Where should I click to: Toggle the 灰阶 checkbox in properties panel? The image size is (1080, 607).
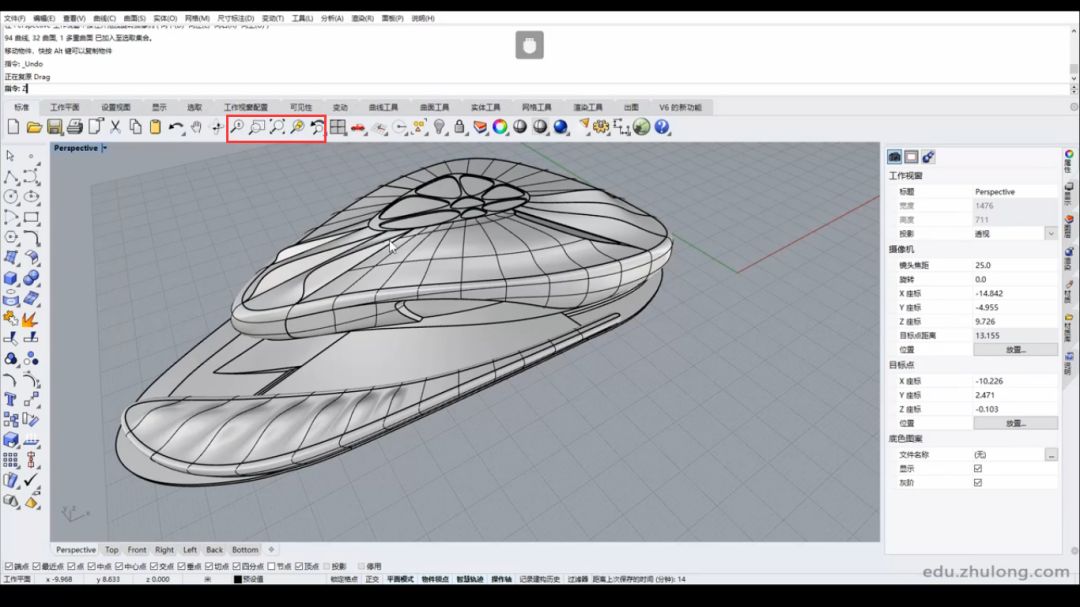tap(978, 483)
